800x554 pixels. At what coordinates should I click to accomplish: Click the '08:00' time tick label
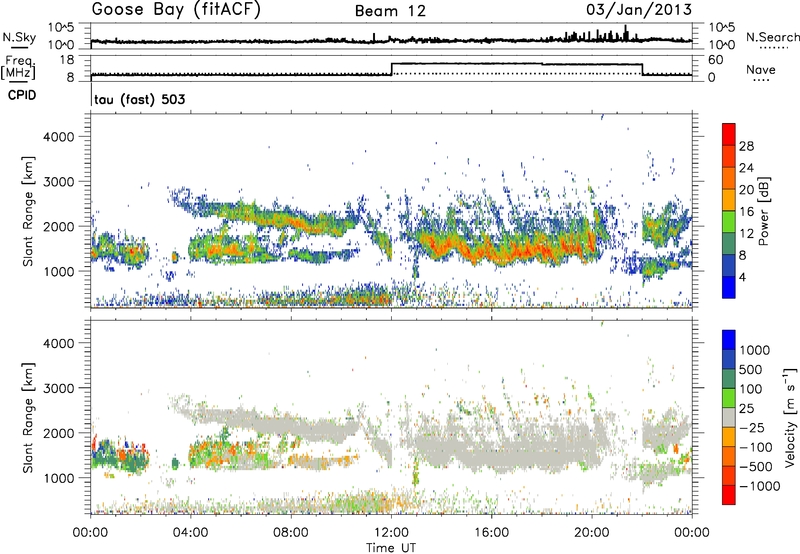click(291, 533)
